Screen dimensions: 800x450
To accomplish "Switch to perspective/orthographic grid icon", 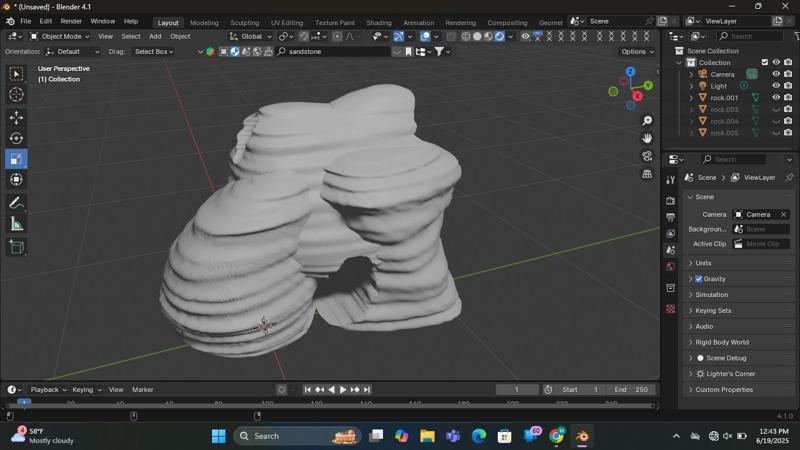I will coord(648,174).
